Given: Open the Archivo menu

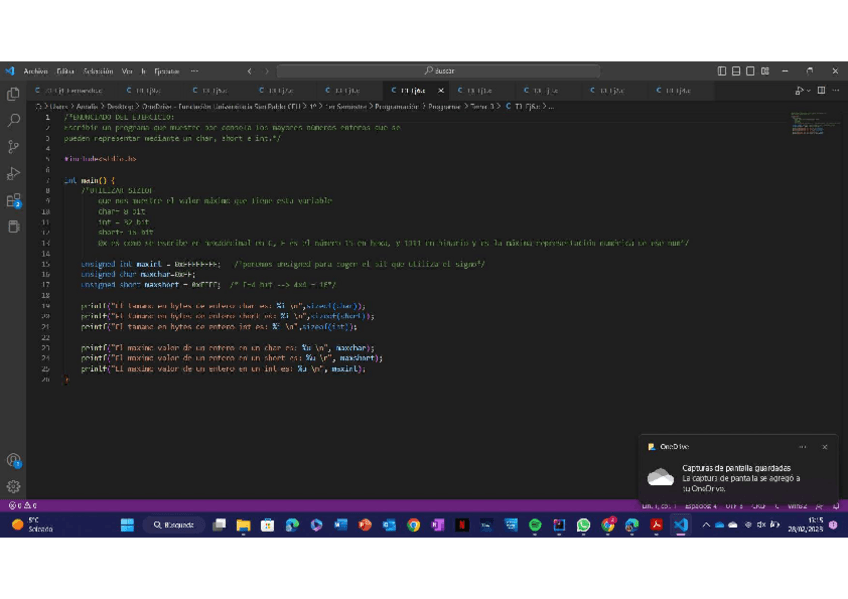Looking at the screenshot, I should (36, 71).
